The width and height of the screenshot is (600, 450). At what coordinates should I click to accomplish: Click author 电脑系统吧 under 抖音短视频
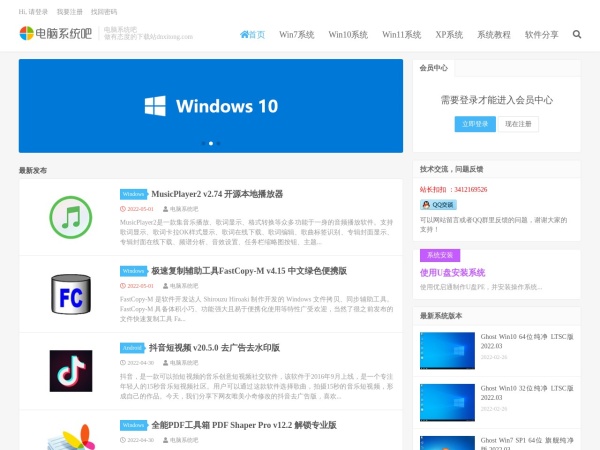[184, 363]
